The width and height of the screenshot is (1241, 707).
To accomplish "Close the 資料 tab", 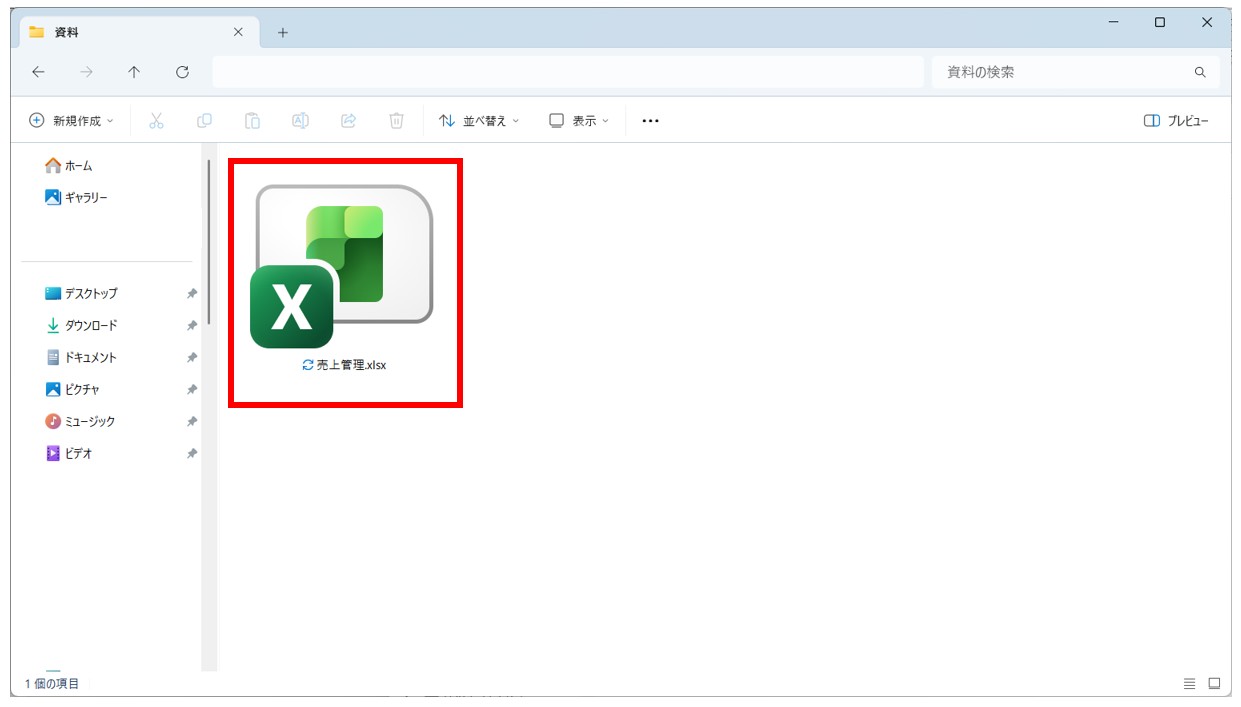I will coord(238,32).
